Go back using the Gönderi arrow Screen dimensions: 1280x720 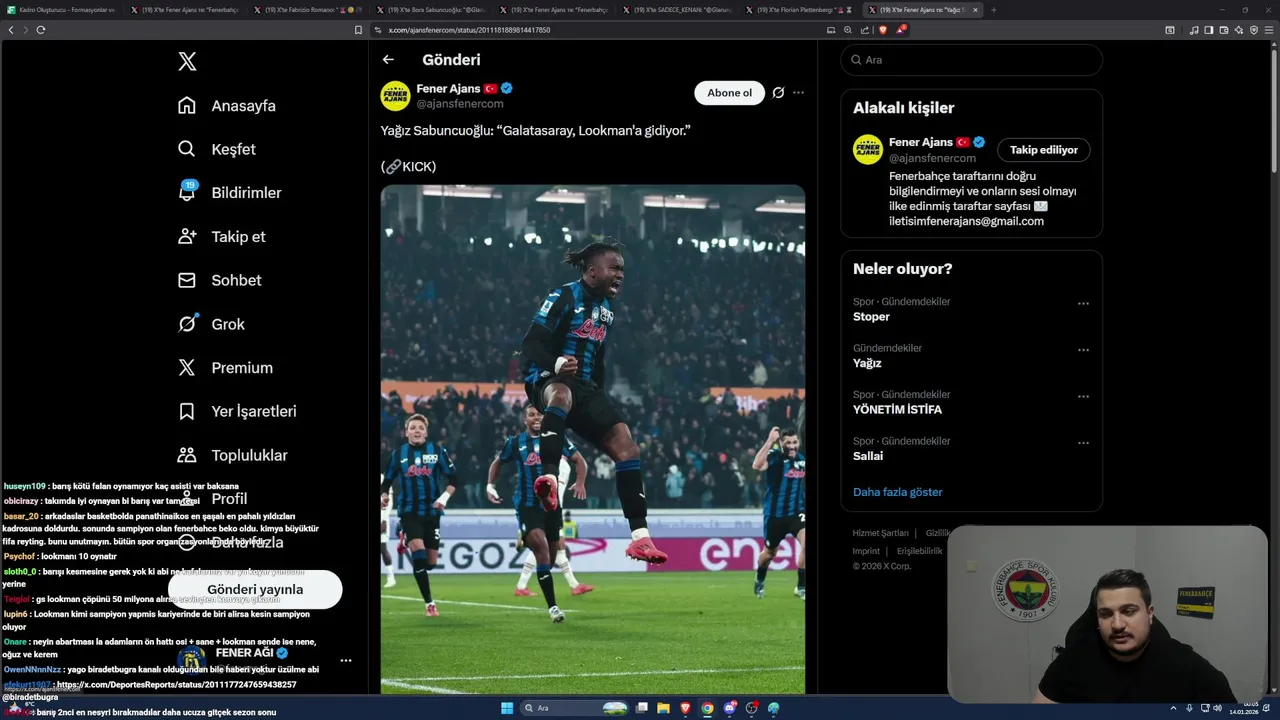388,60
